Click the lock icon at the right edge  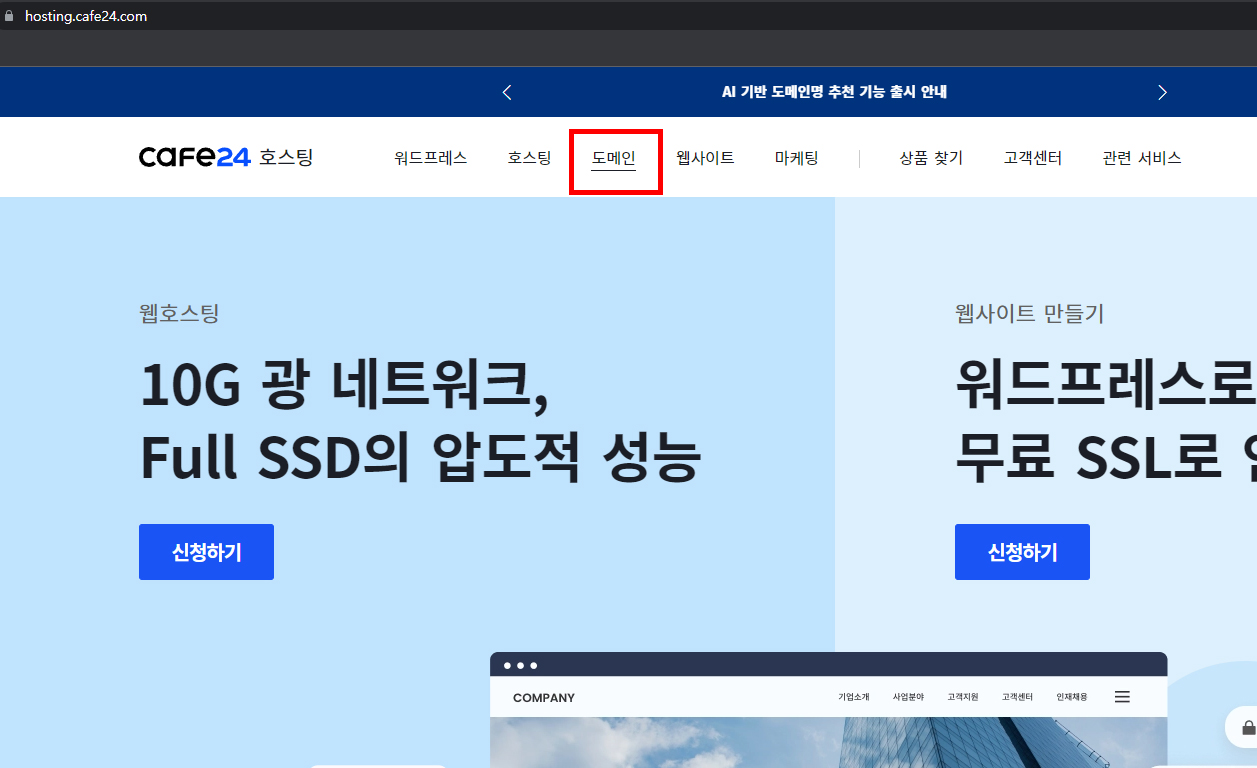click(1247, 727)
